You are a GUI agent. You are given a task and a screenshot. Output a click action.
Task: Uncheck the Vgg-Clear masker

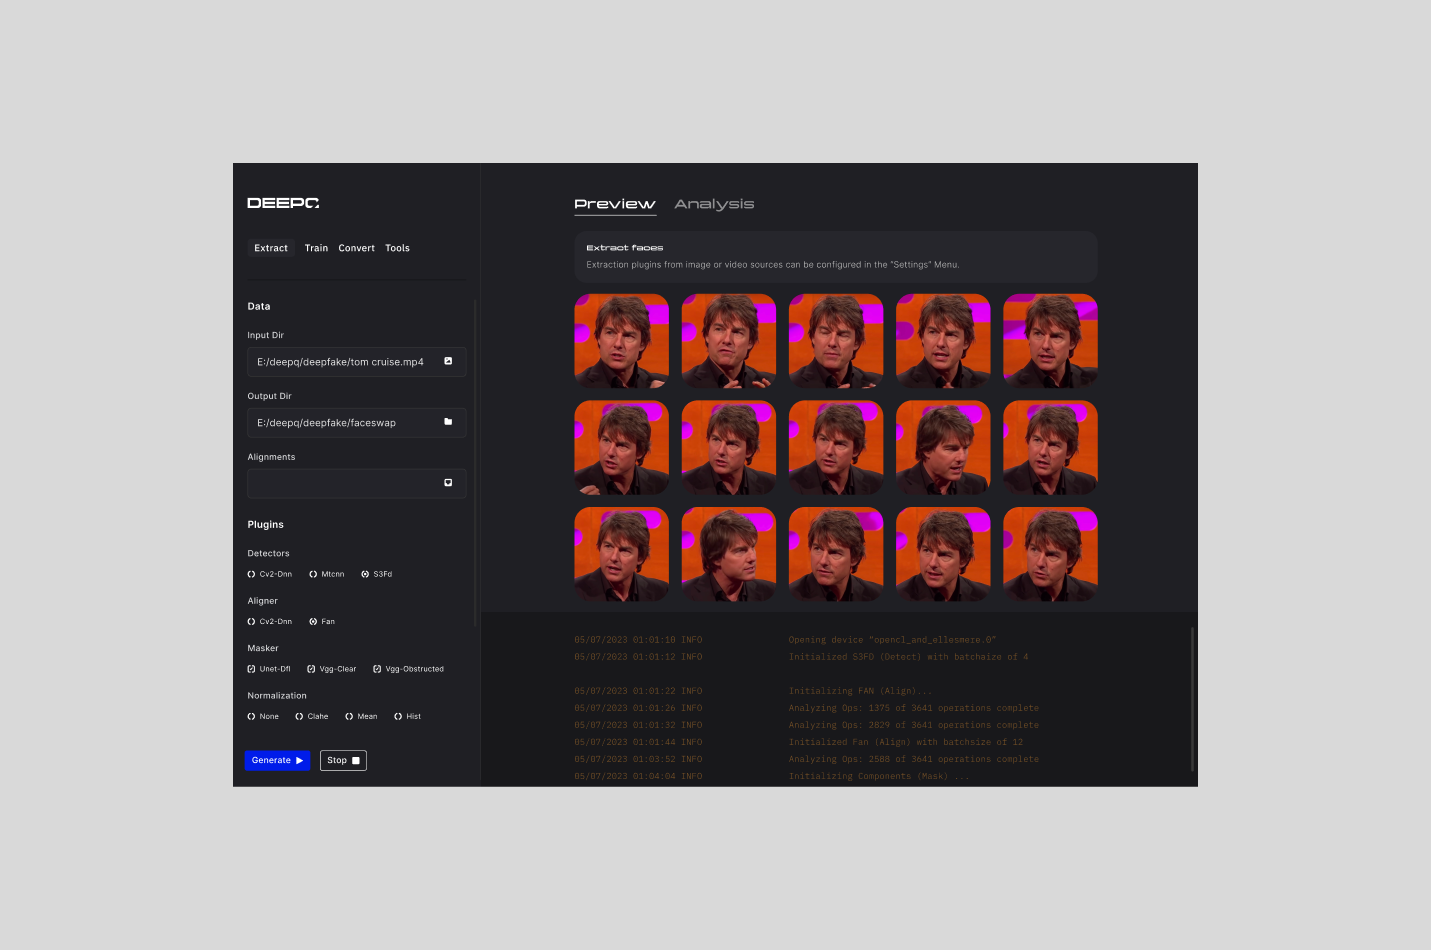(311, 669)
